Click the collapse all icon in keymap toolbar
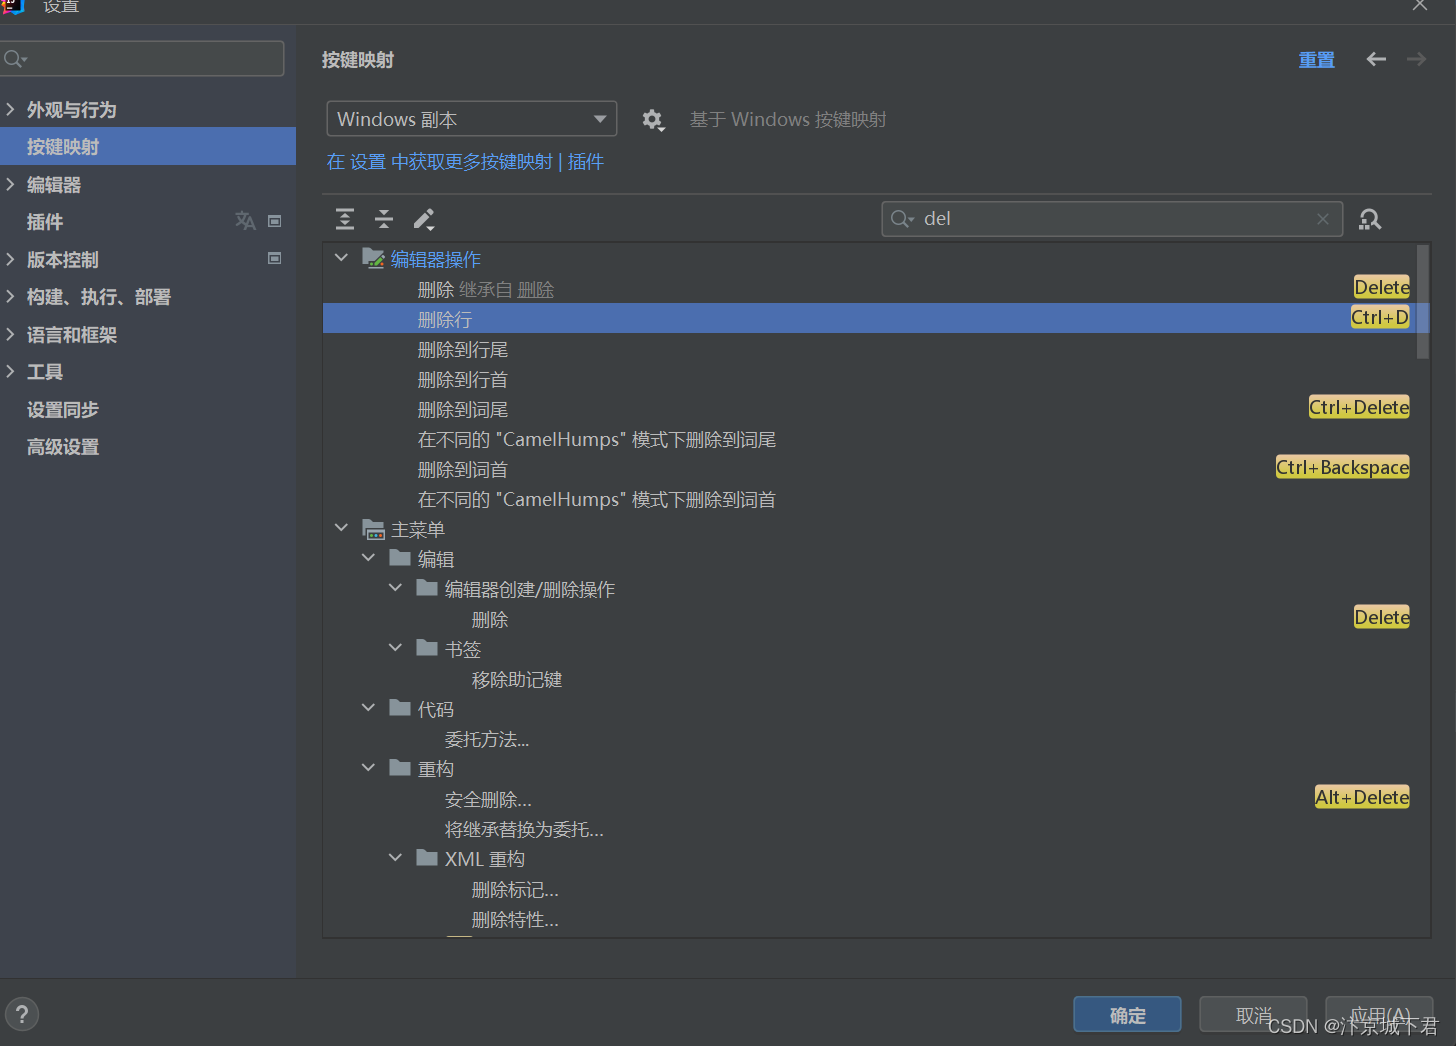This screenshot has width=1456, height=1046. [384, 219]
